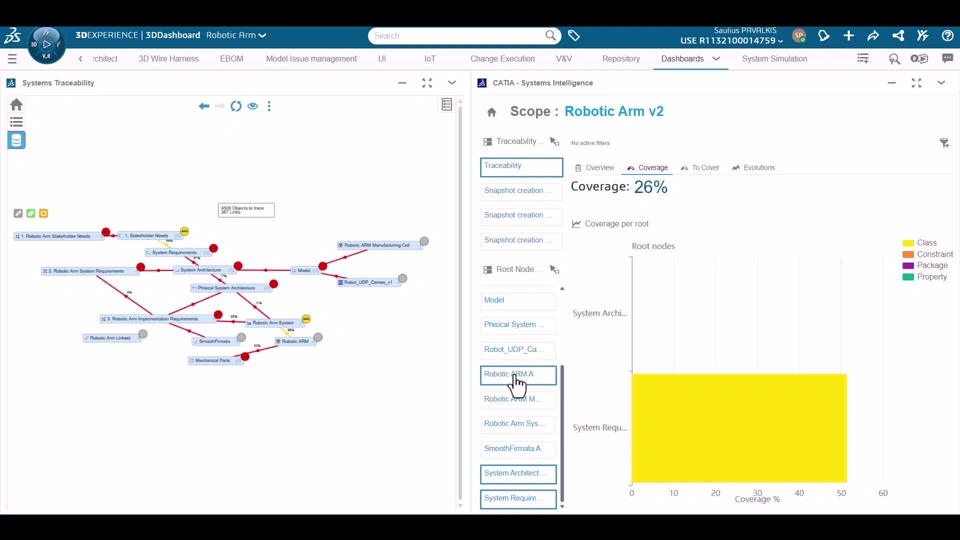This screenshot has width=960, height=540.
Task: Open the social network share icon
Action: tap(898, 36)
